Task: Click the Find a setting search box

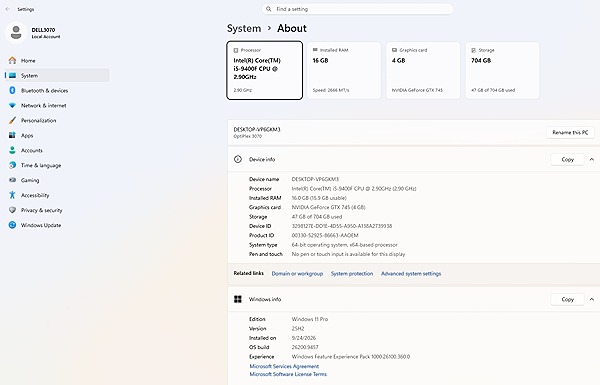Action: pos(357,9)
